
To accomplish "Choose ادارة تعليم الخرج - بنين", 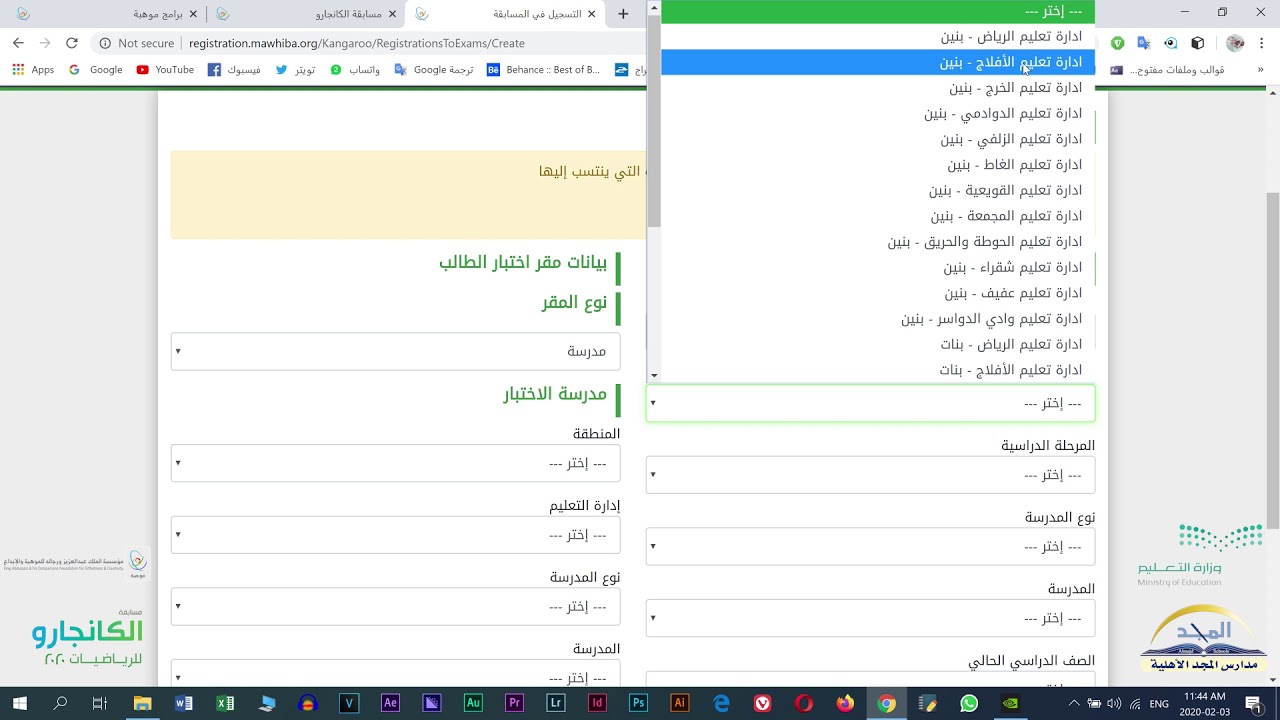I will pos(878,88).
